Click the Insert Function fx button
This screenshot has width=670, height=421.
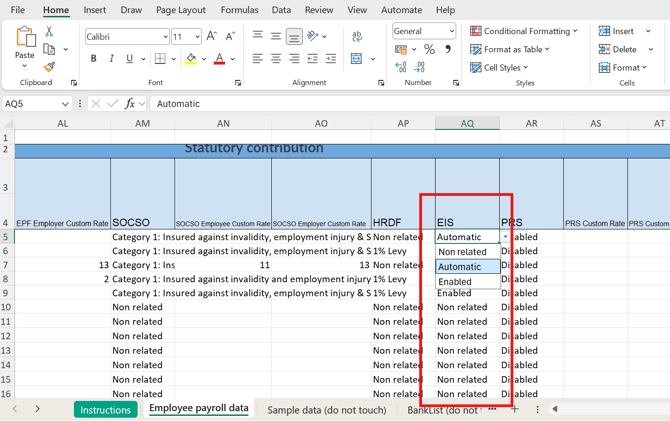(x=130, y=103)
